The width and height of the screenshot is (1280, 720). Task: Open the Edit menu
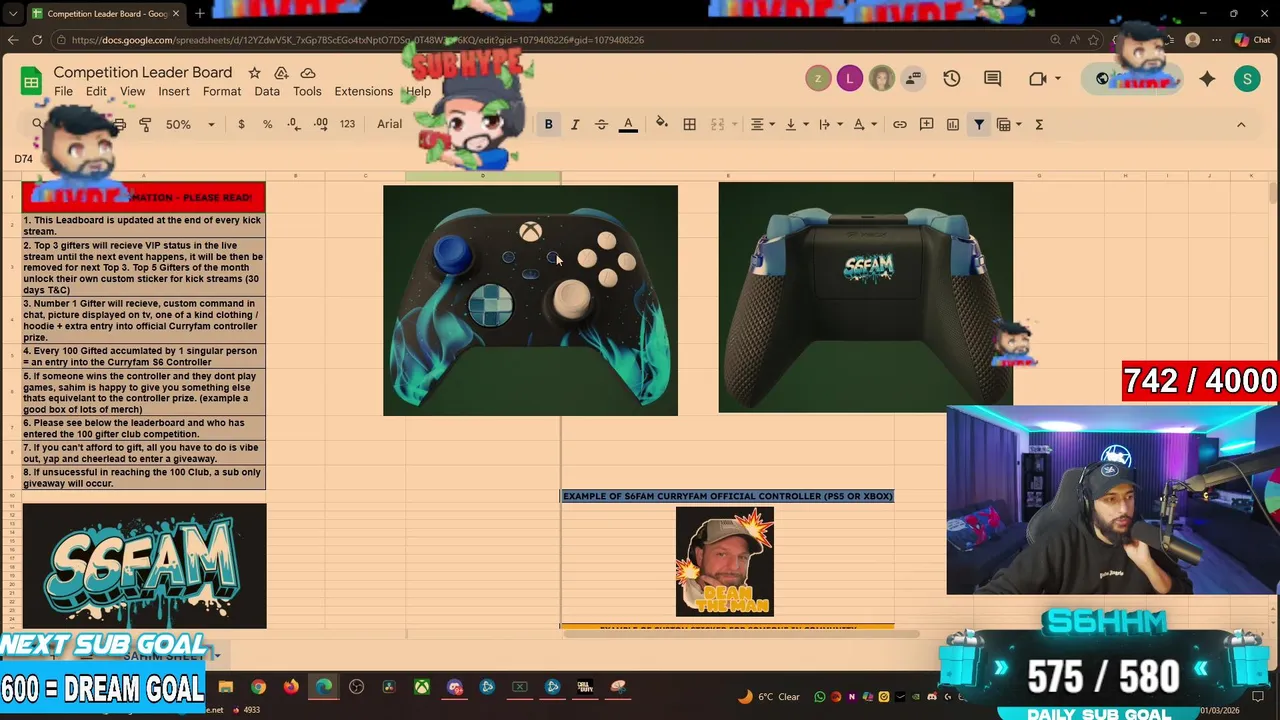(x=96, y=91)
